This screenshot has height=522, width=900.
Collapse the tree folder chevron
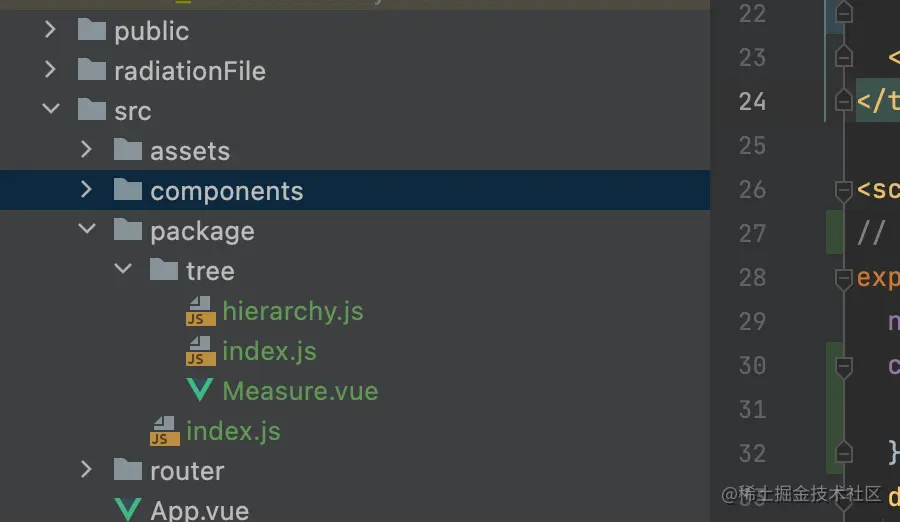pos(123,270)
